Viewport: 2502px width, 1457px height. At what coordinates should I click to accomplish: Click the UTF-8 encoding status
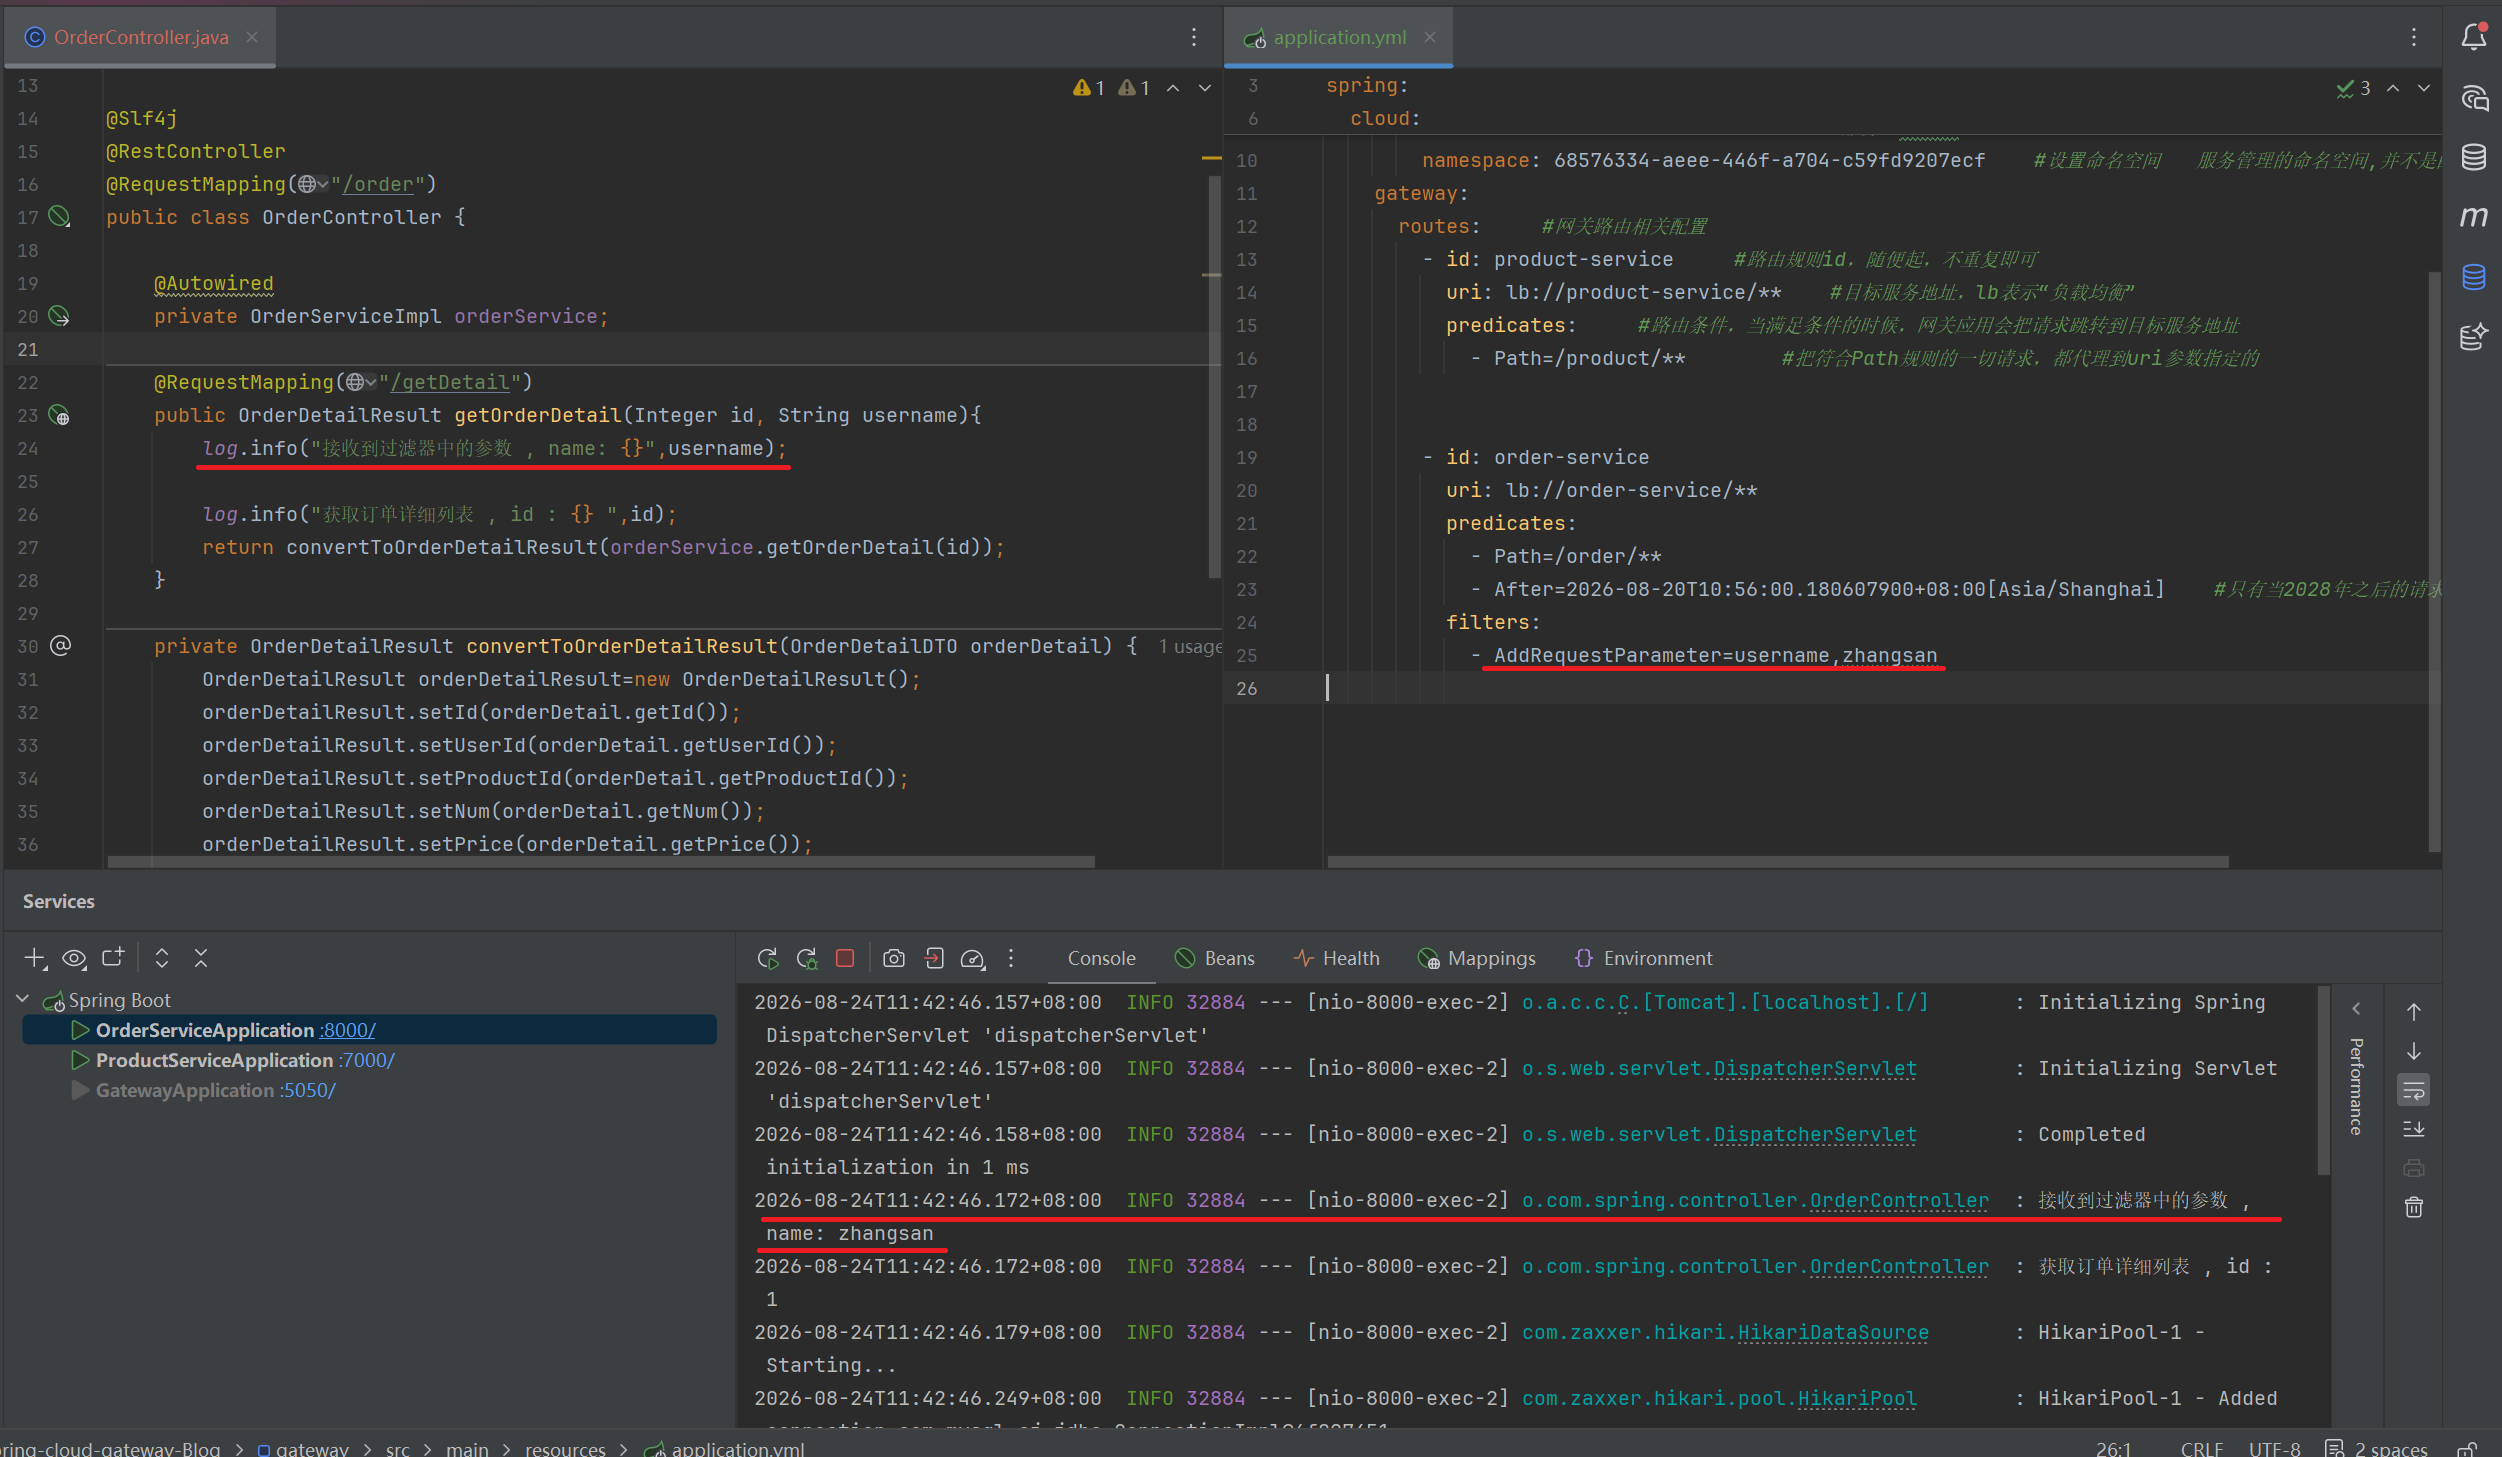click(2274, 1448)
